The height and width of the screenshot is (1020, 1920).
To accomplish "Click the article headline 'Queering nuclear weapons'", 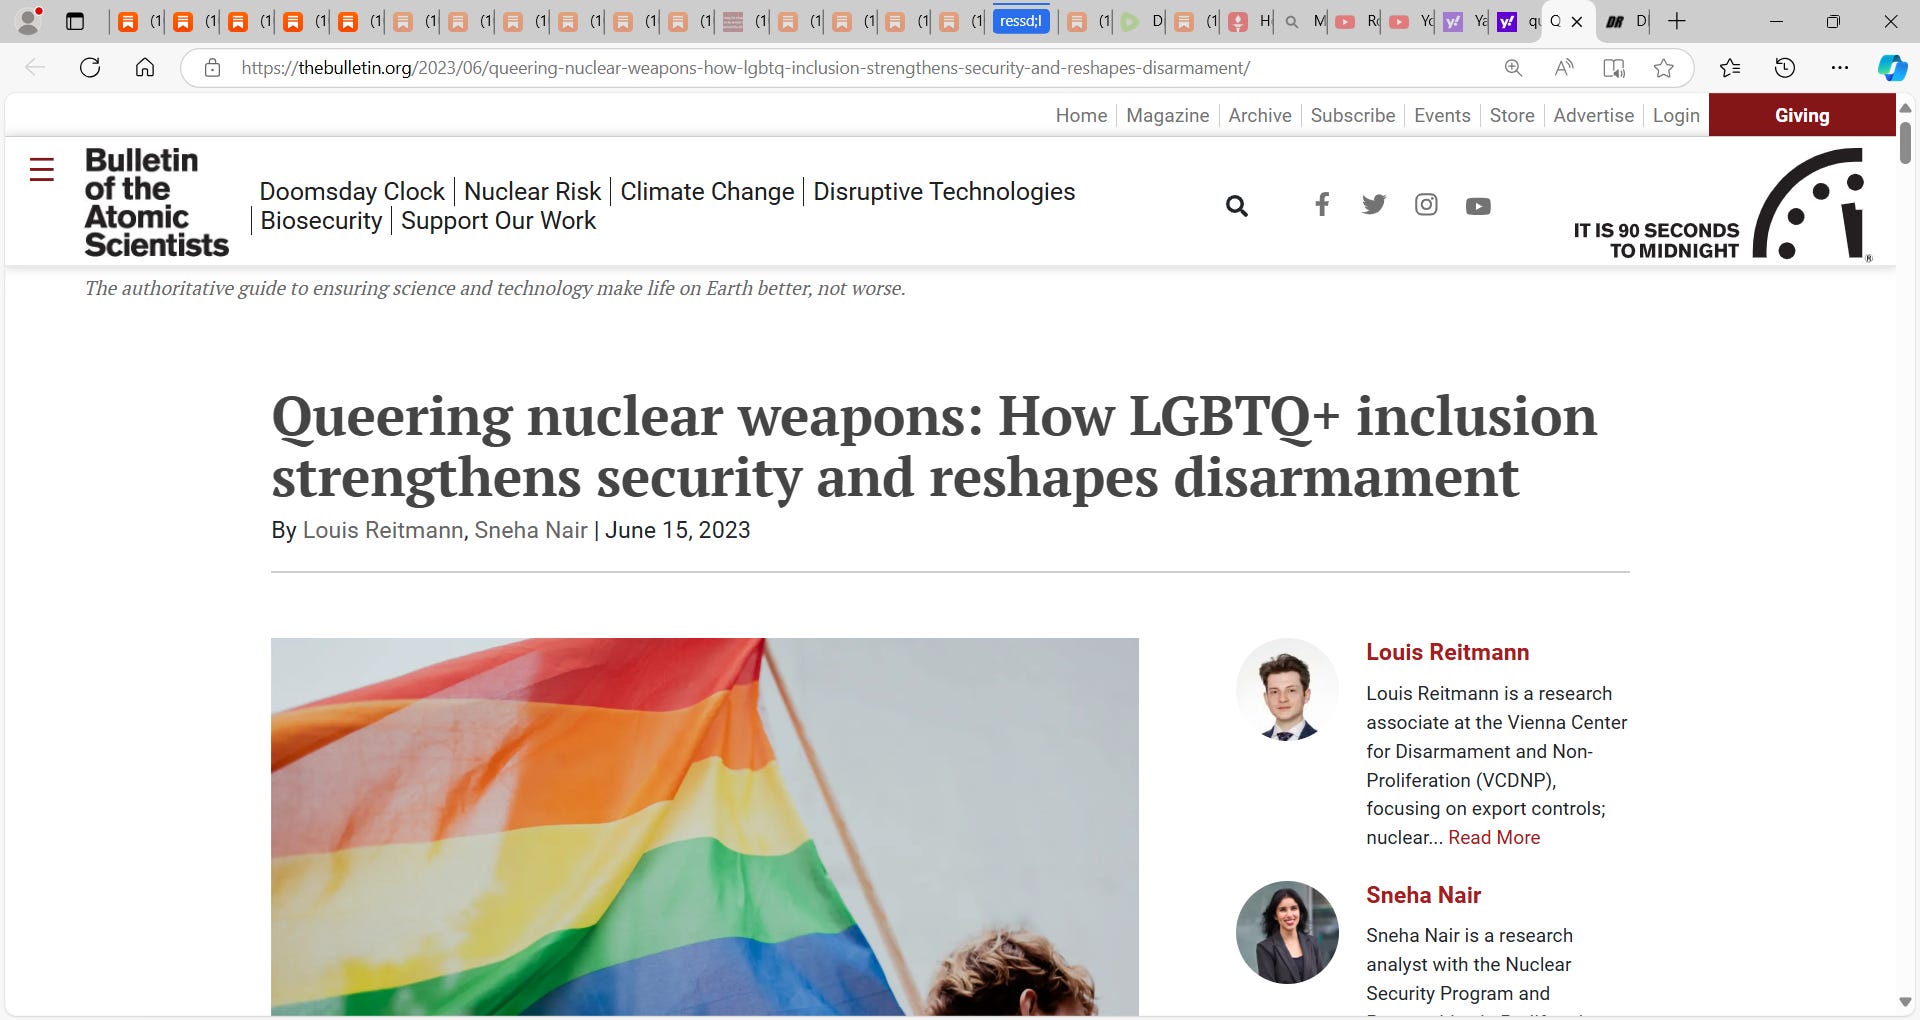I will (x=934, y=446).
